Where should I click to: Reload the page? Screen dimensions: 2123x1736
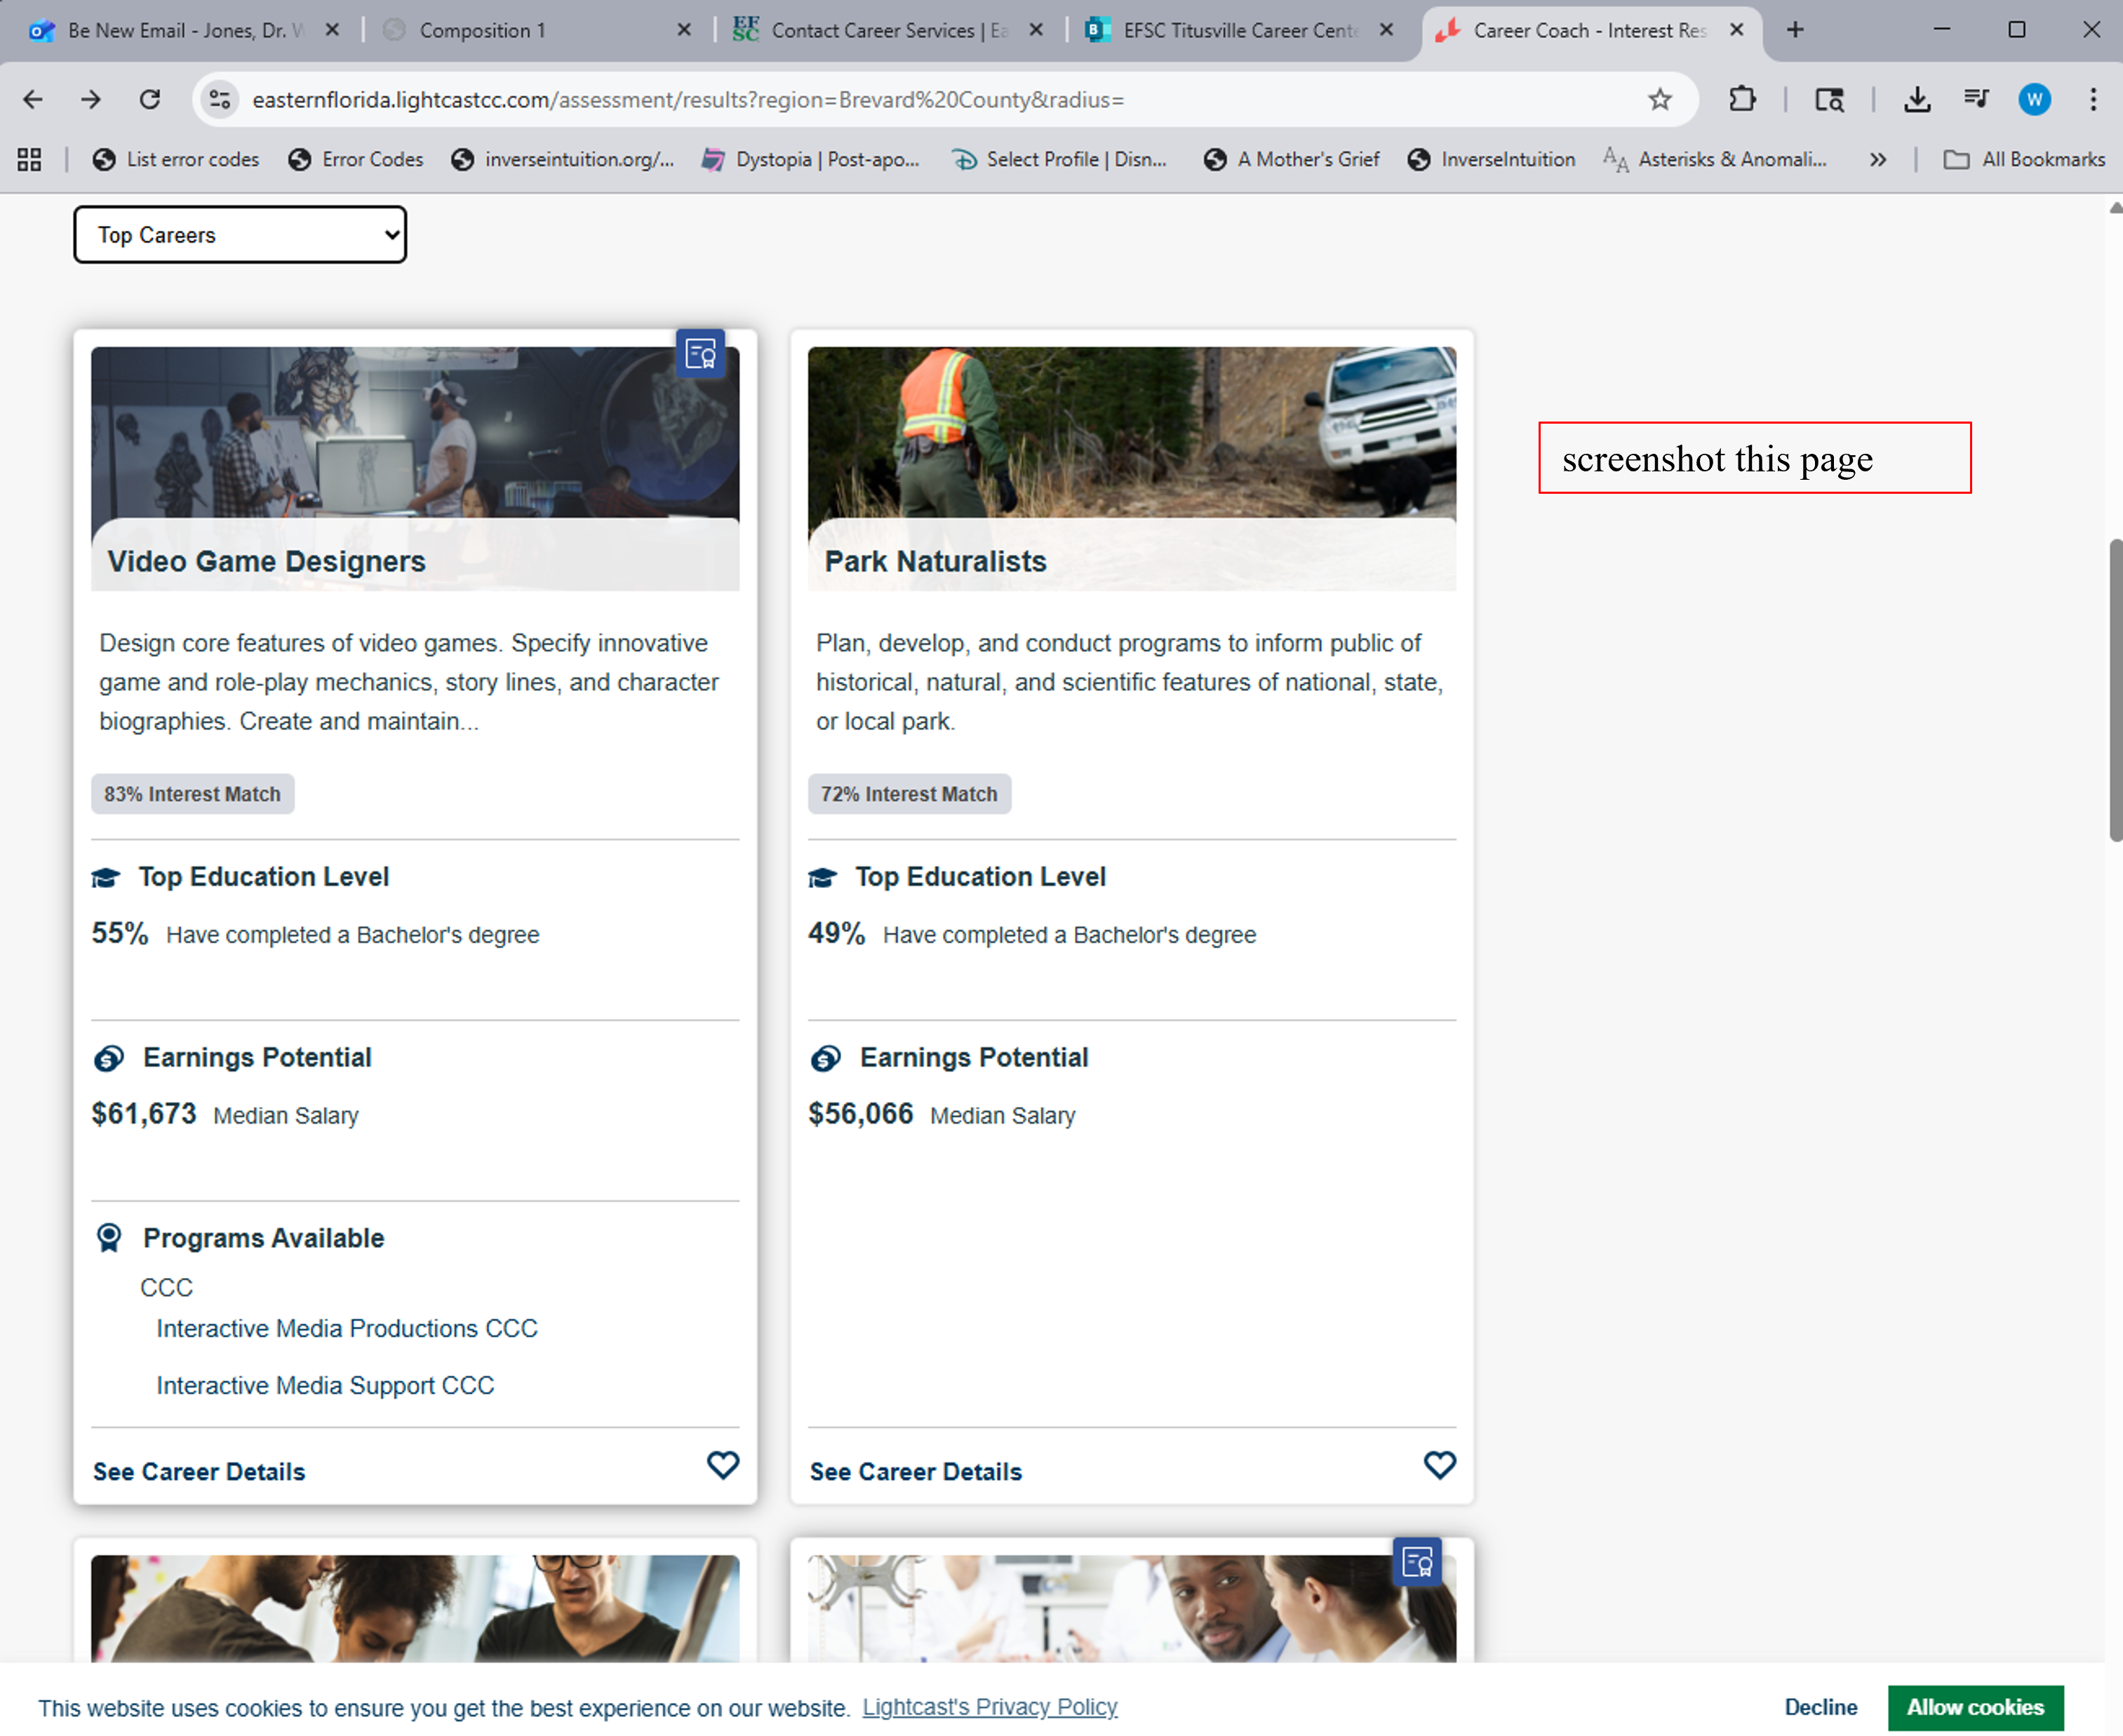tap(150, 100)
